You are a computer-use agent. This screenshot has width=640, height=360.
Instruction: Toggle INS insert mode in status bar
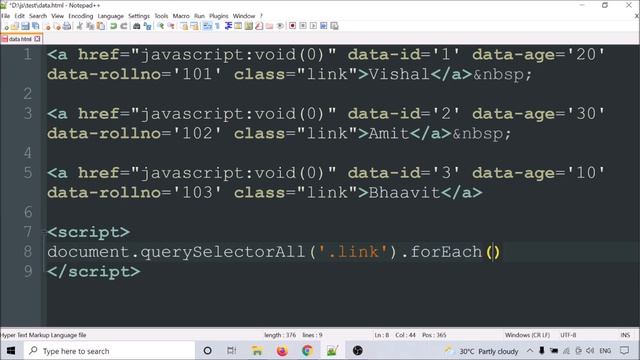click(625, 335)
